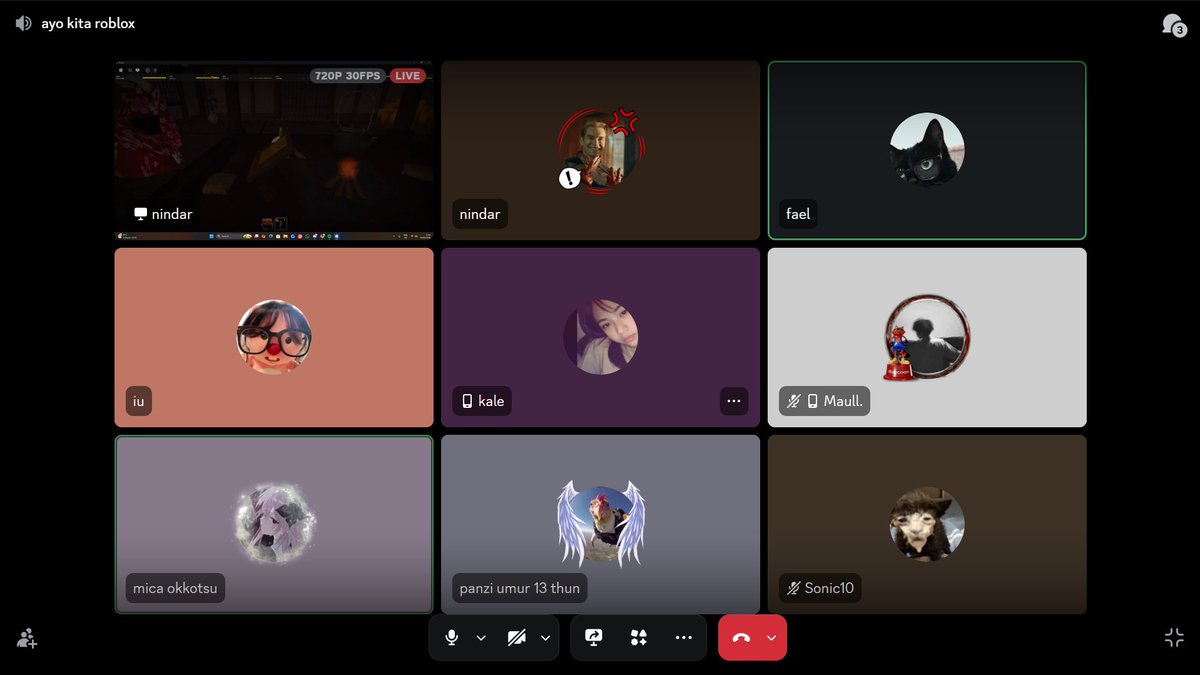Open disconnect options chevron
Screen dimensions: 1200x675
point(771,638)
